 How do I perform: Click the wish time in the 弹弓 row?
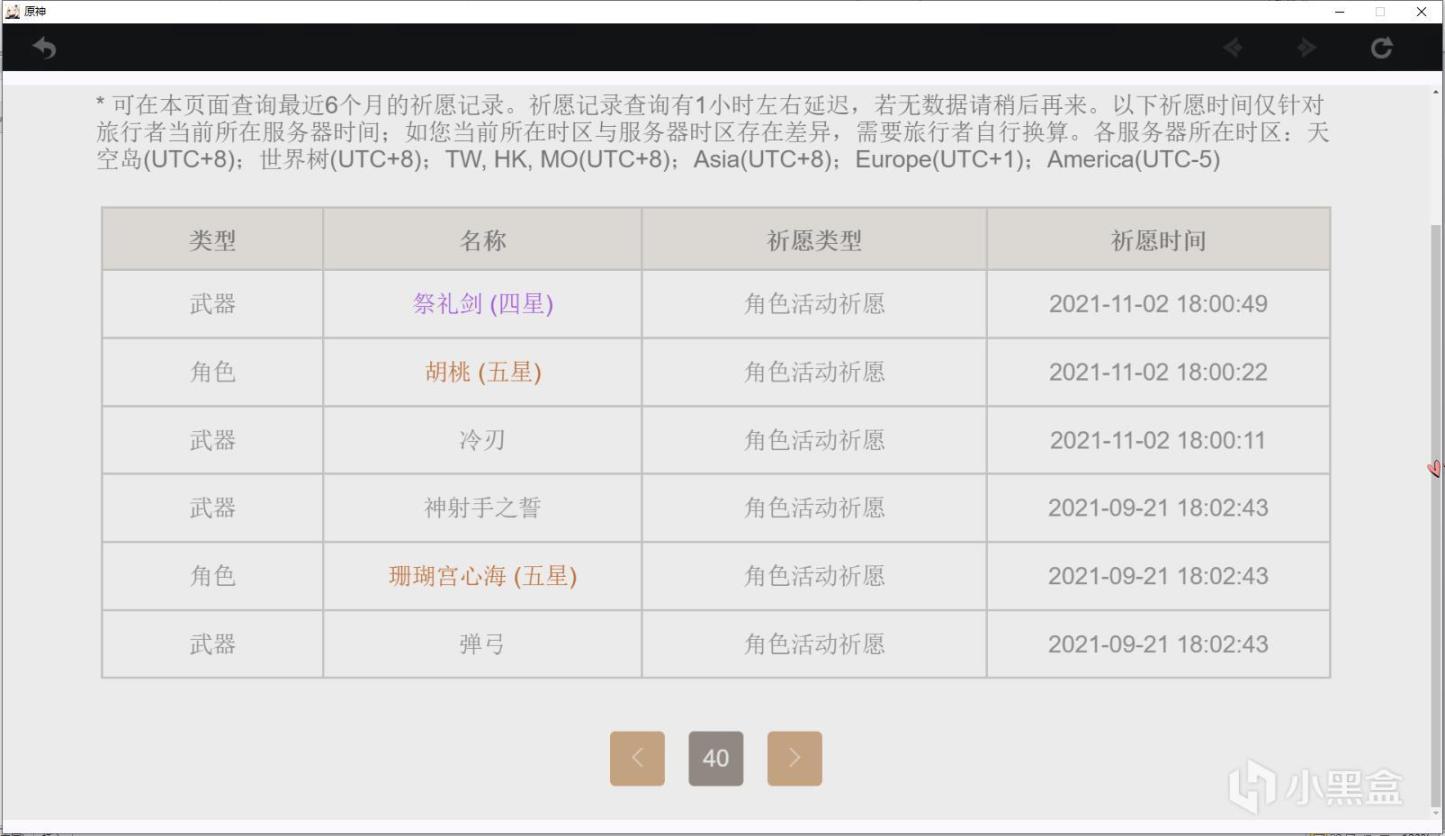[x=1158, y=644]
